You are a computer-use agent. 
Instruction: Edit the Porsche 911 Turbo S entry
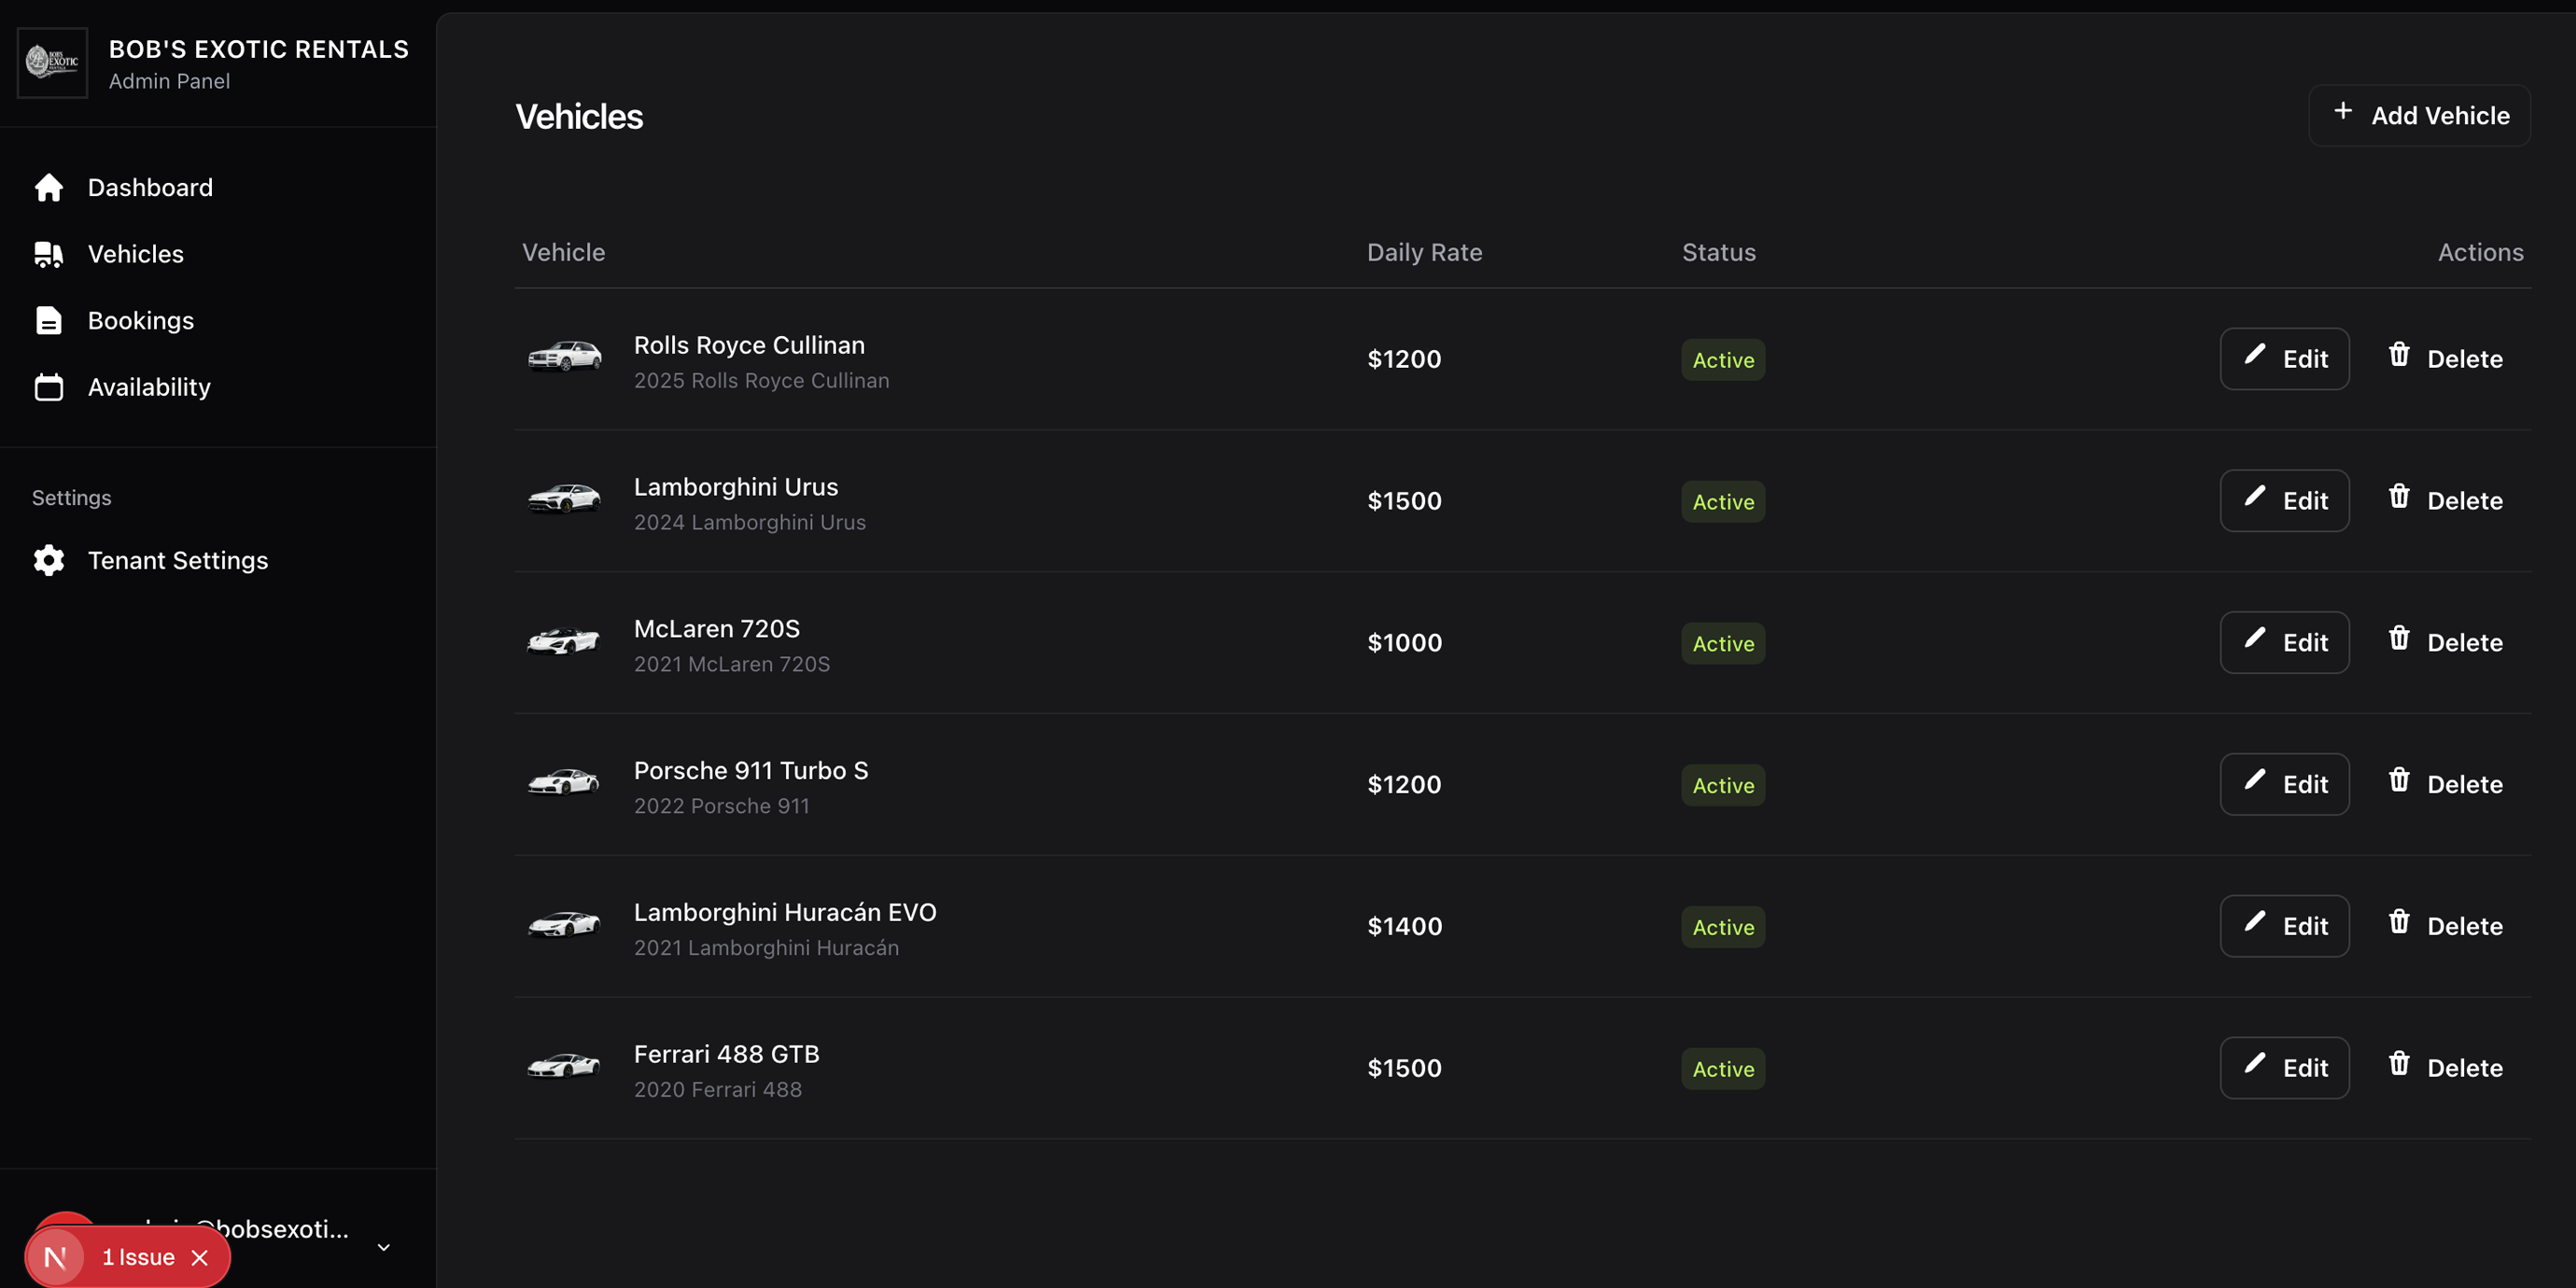2284,784
